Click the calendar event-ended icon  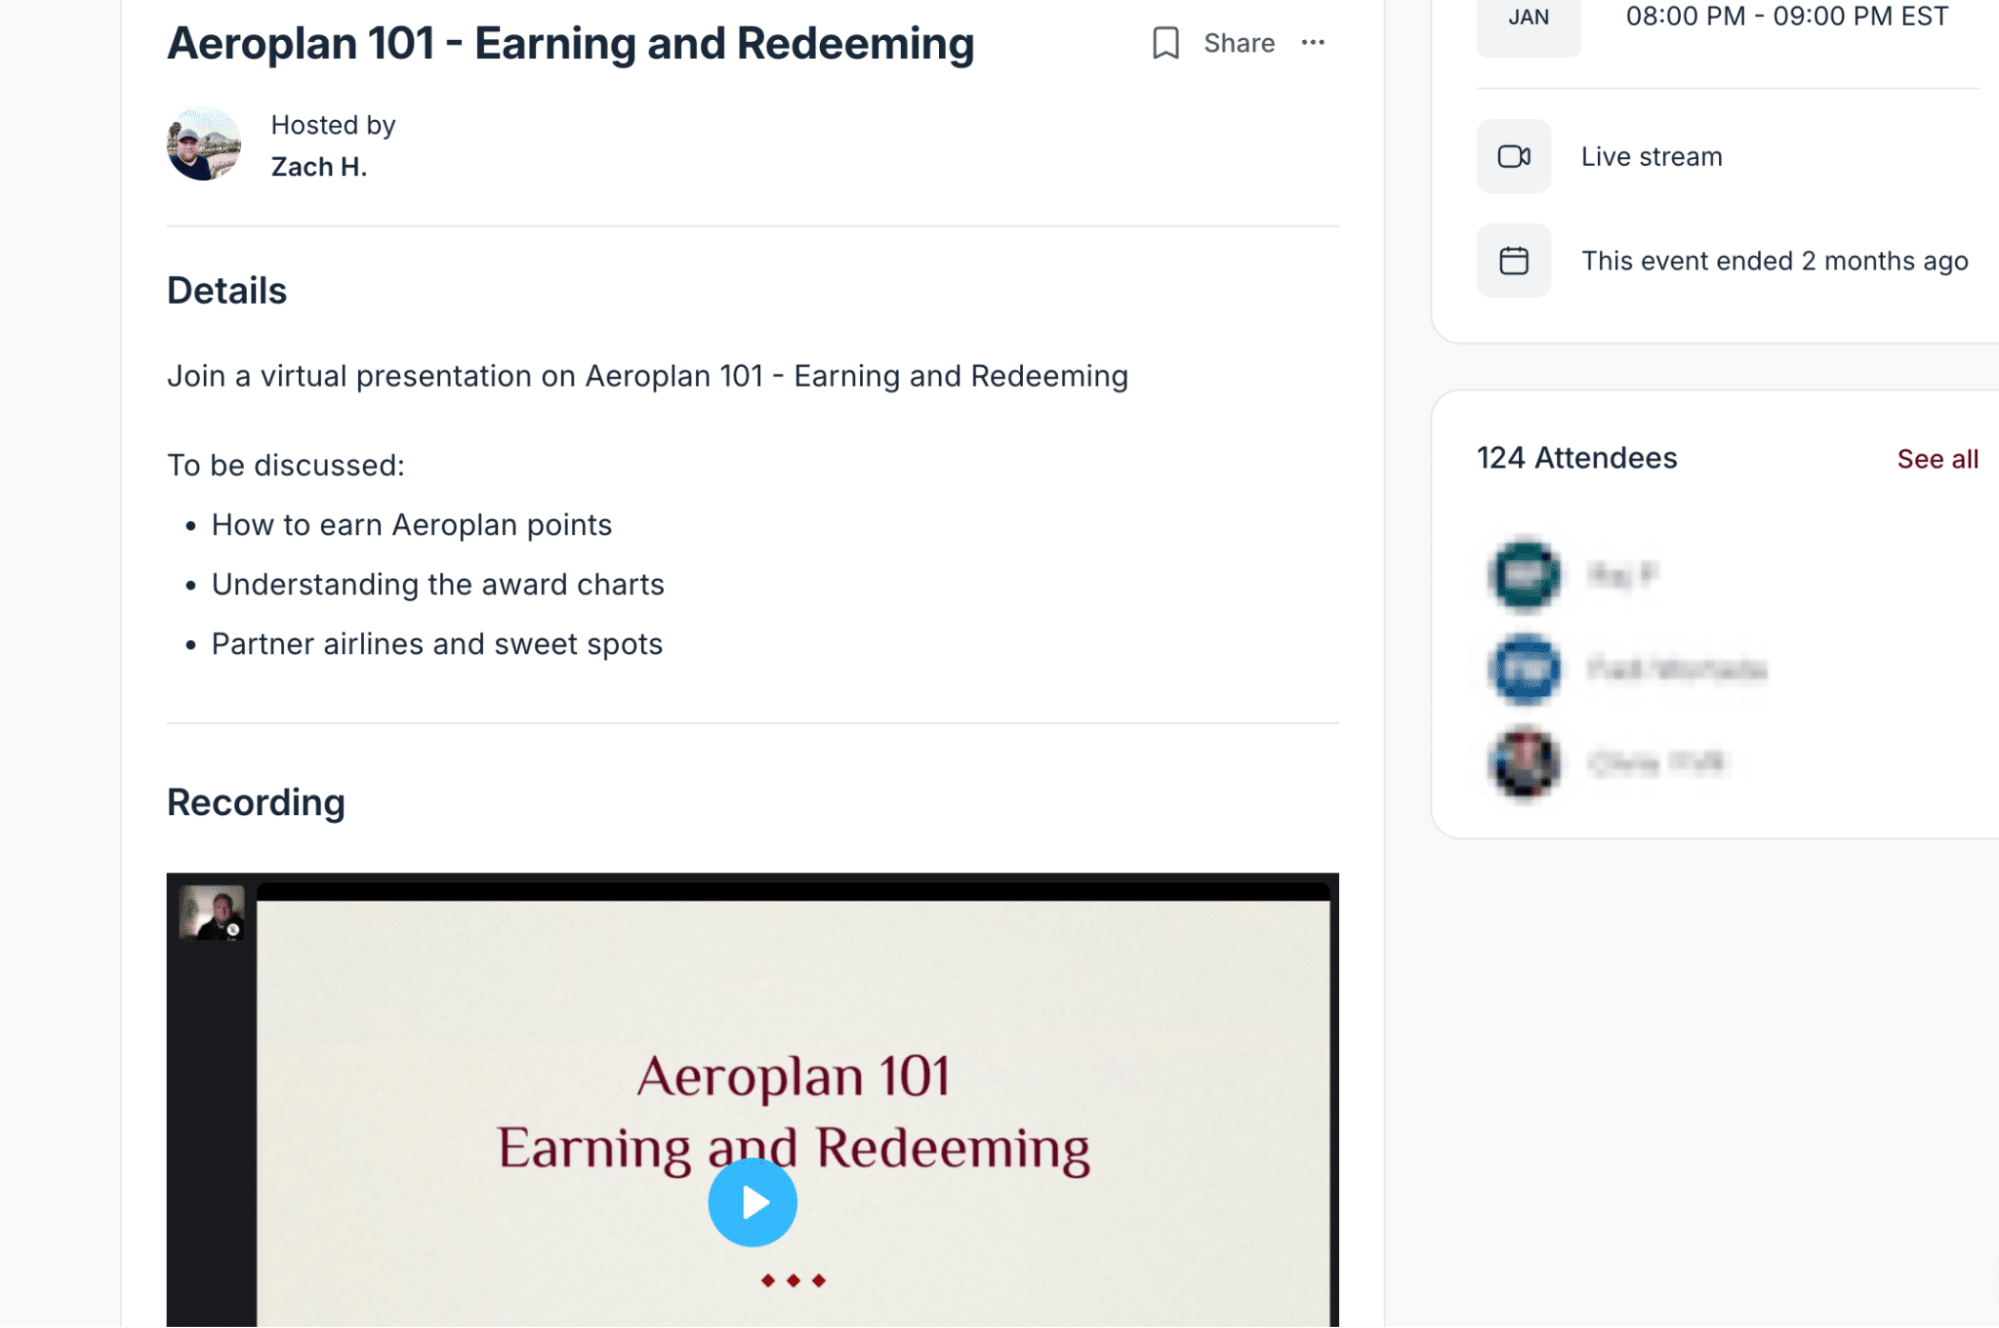point(1513,261)
